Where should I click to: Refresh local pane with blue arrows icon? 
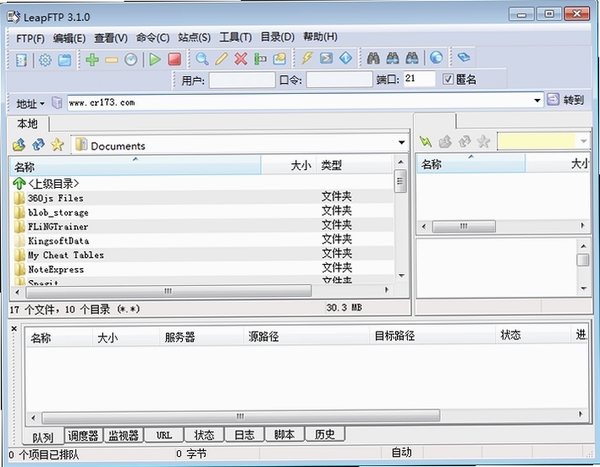pos(38,145)
